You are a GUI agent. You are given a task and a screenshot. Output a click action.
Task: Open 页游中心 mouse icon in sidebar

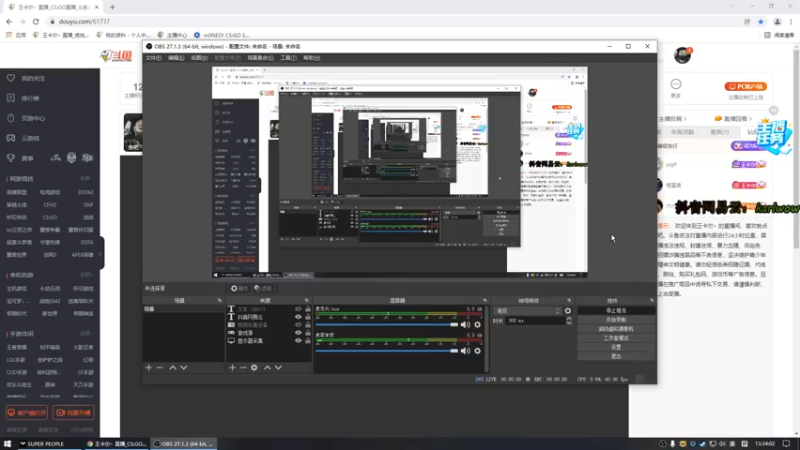tap(11, 118)
